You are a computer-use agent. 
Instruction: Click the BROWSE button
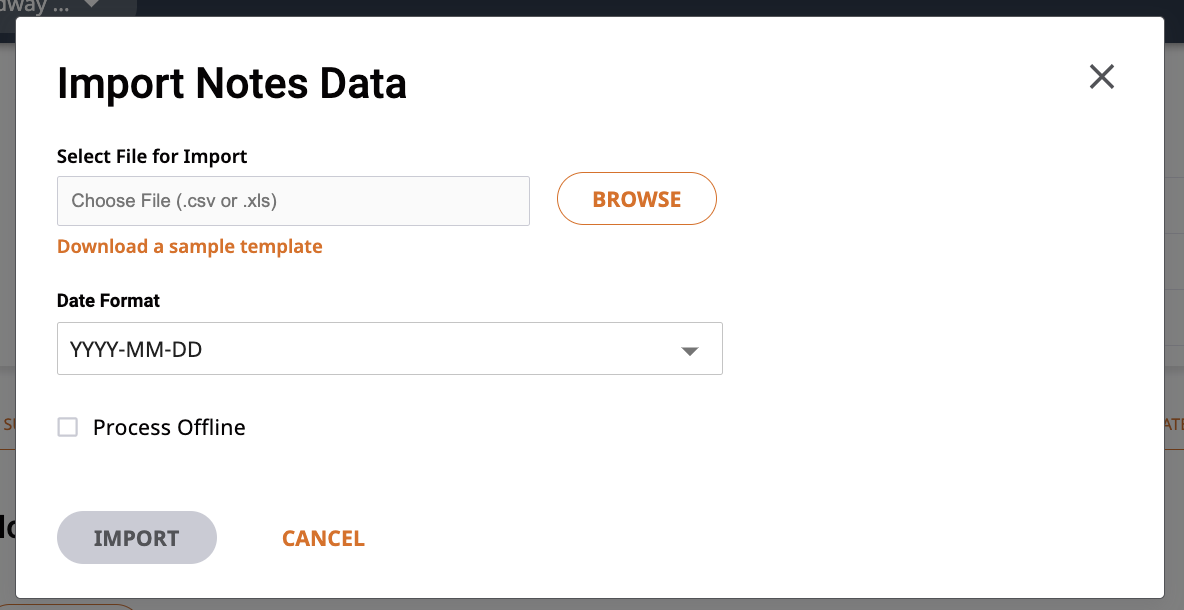637,199
